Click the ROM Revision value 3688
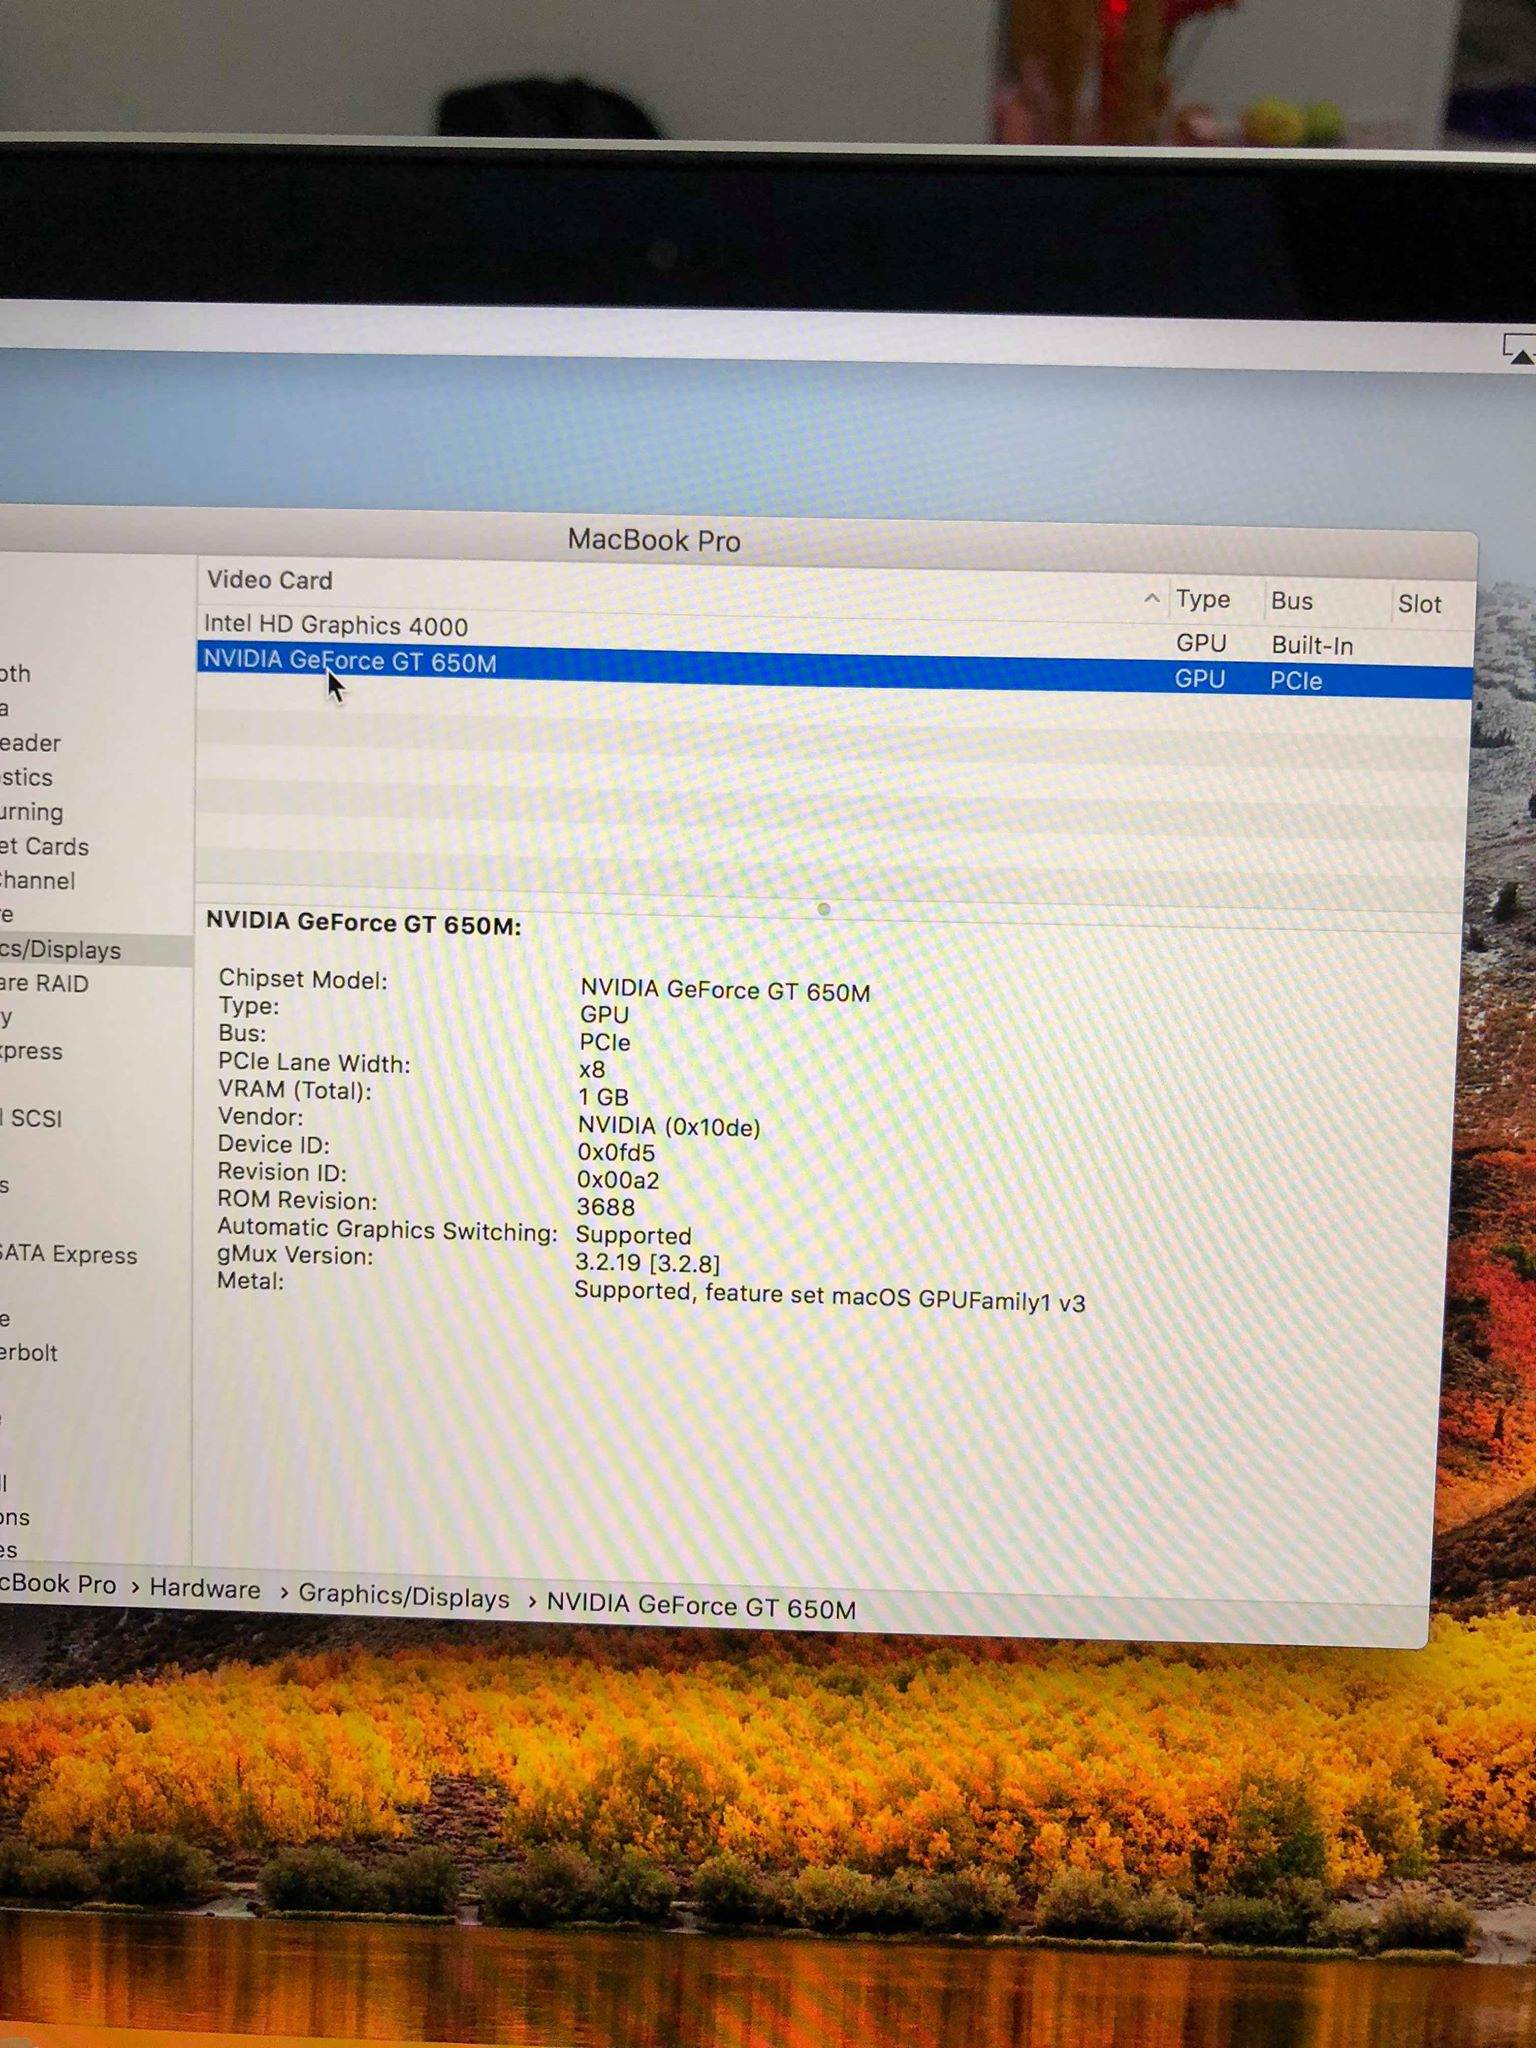 click(x=605, y=1208)
